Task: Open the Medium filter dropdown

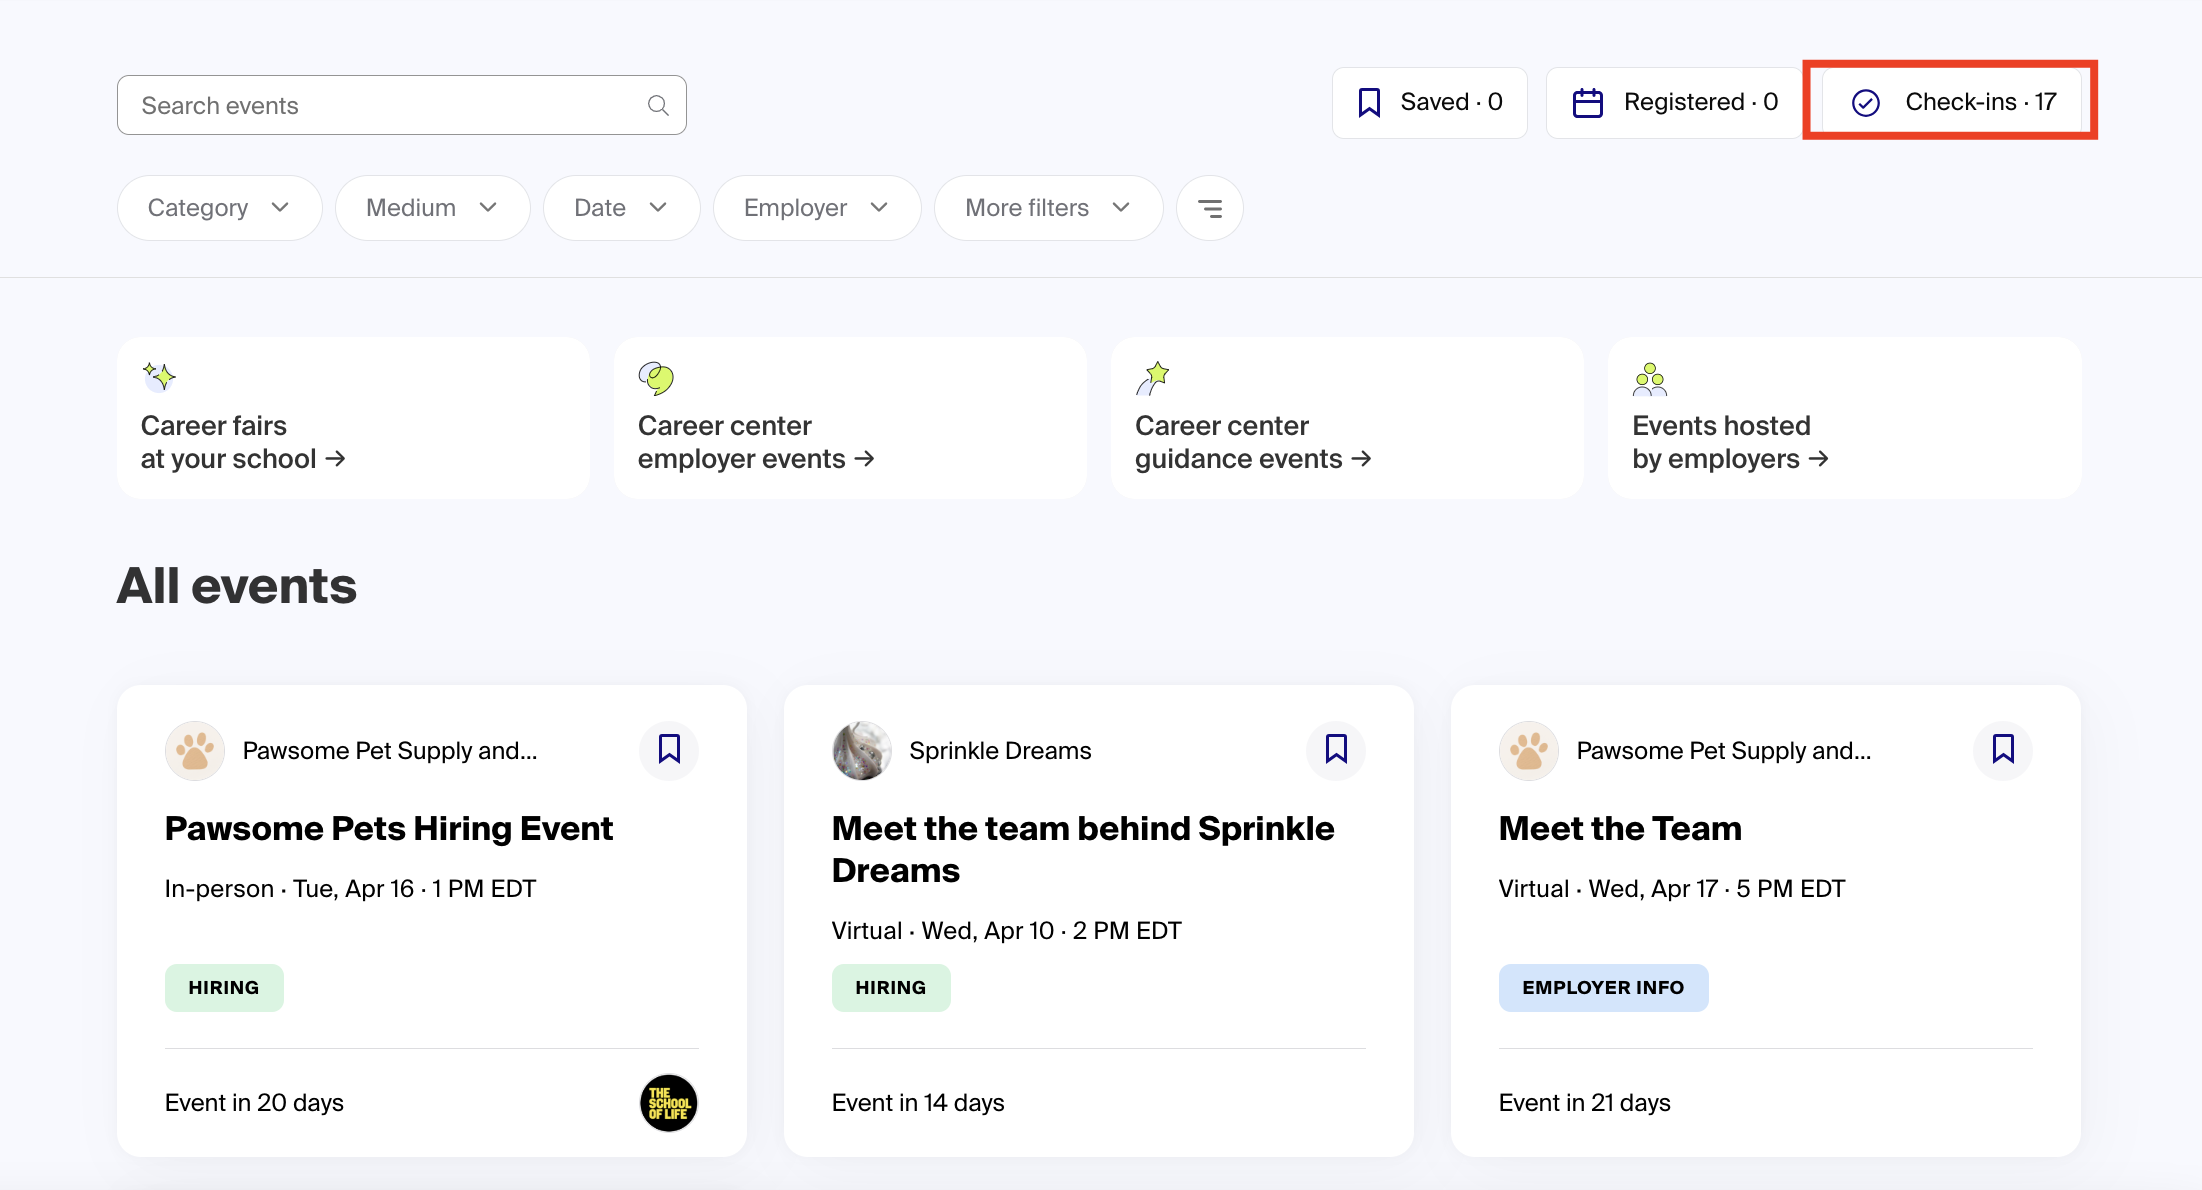Action: click(432, 208)
